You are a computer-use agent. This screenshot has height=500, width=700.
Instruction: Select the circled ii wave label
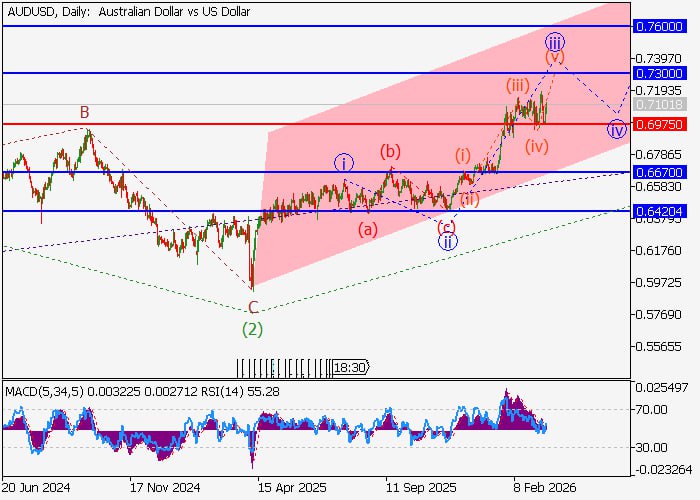pos(447,241)
